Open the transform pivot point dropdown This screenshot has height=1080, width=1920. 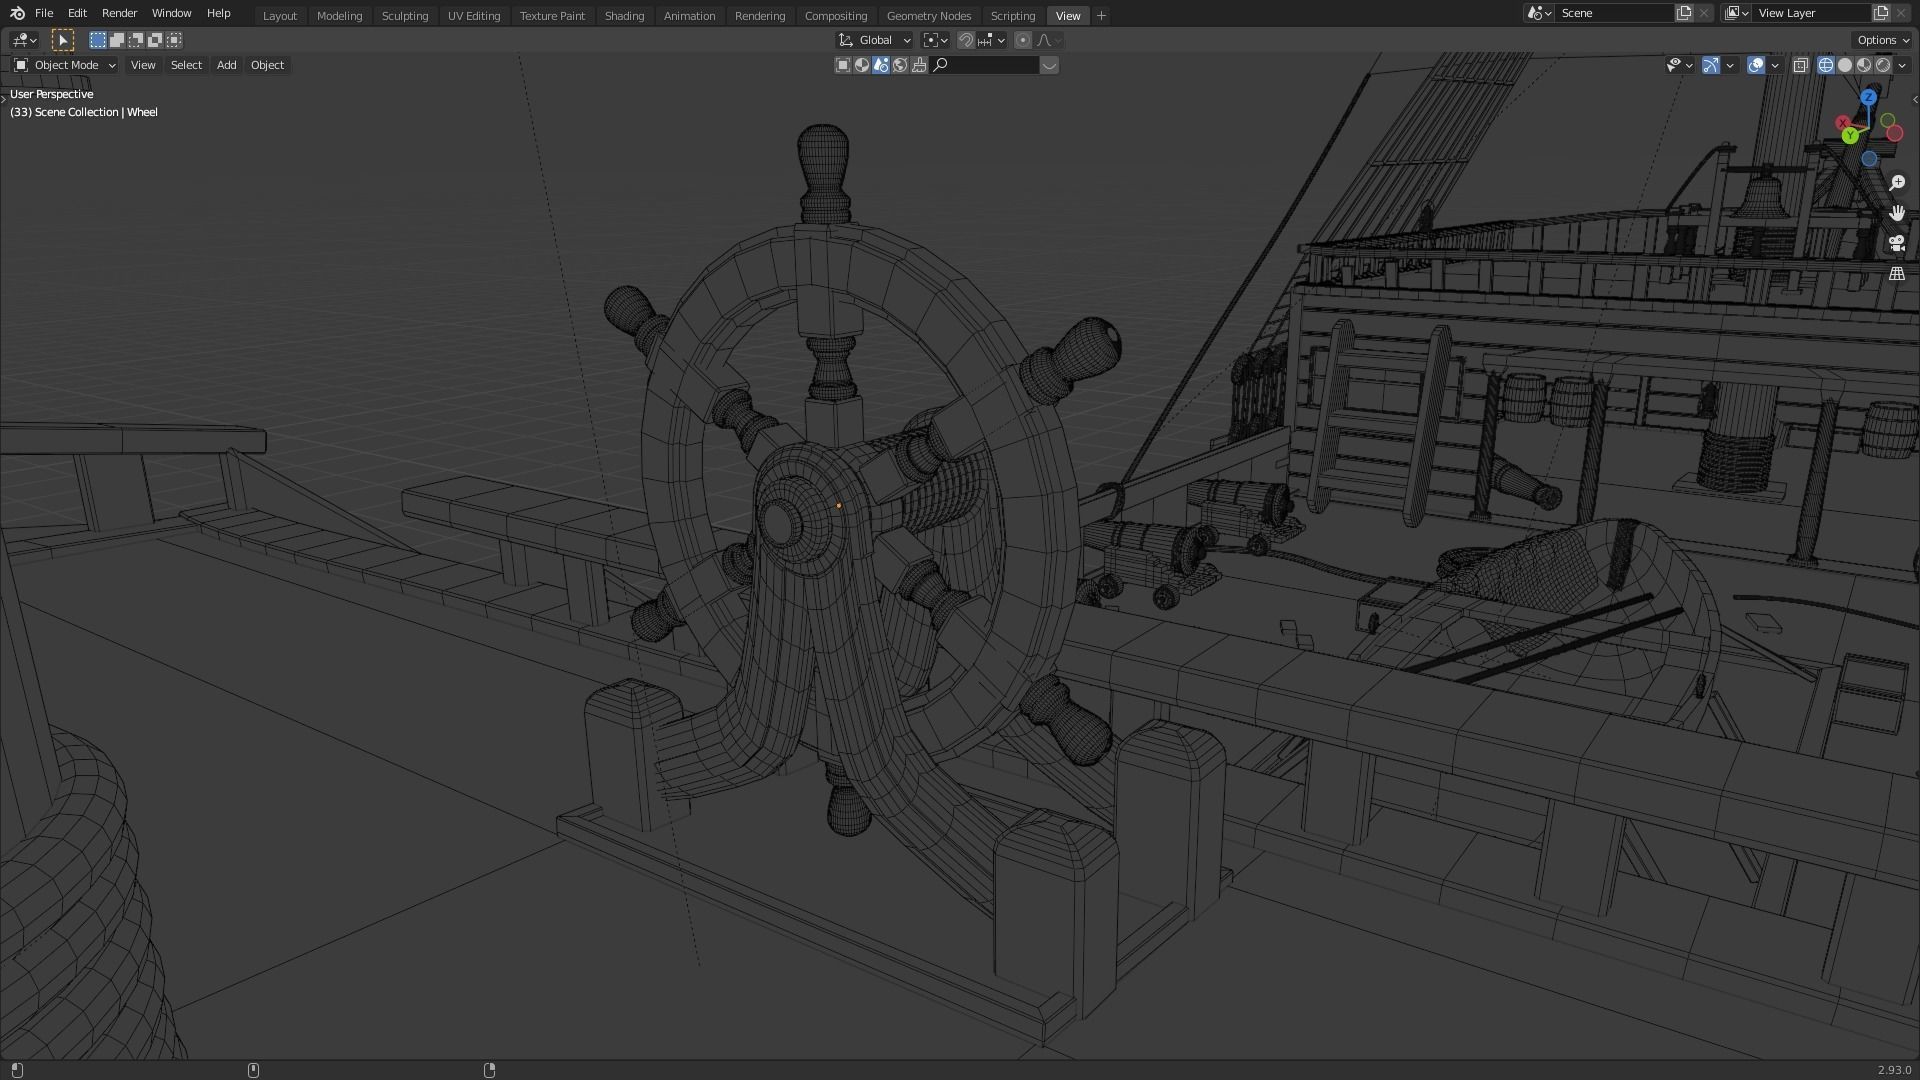pos(935,40)
